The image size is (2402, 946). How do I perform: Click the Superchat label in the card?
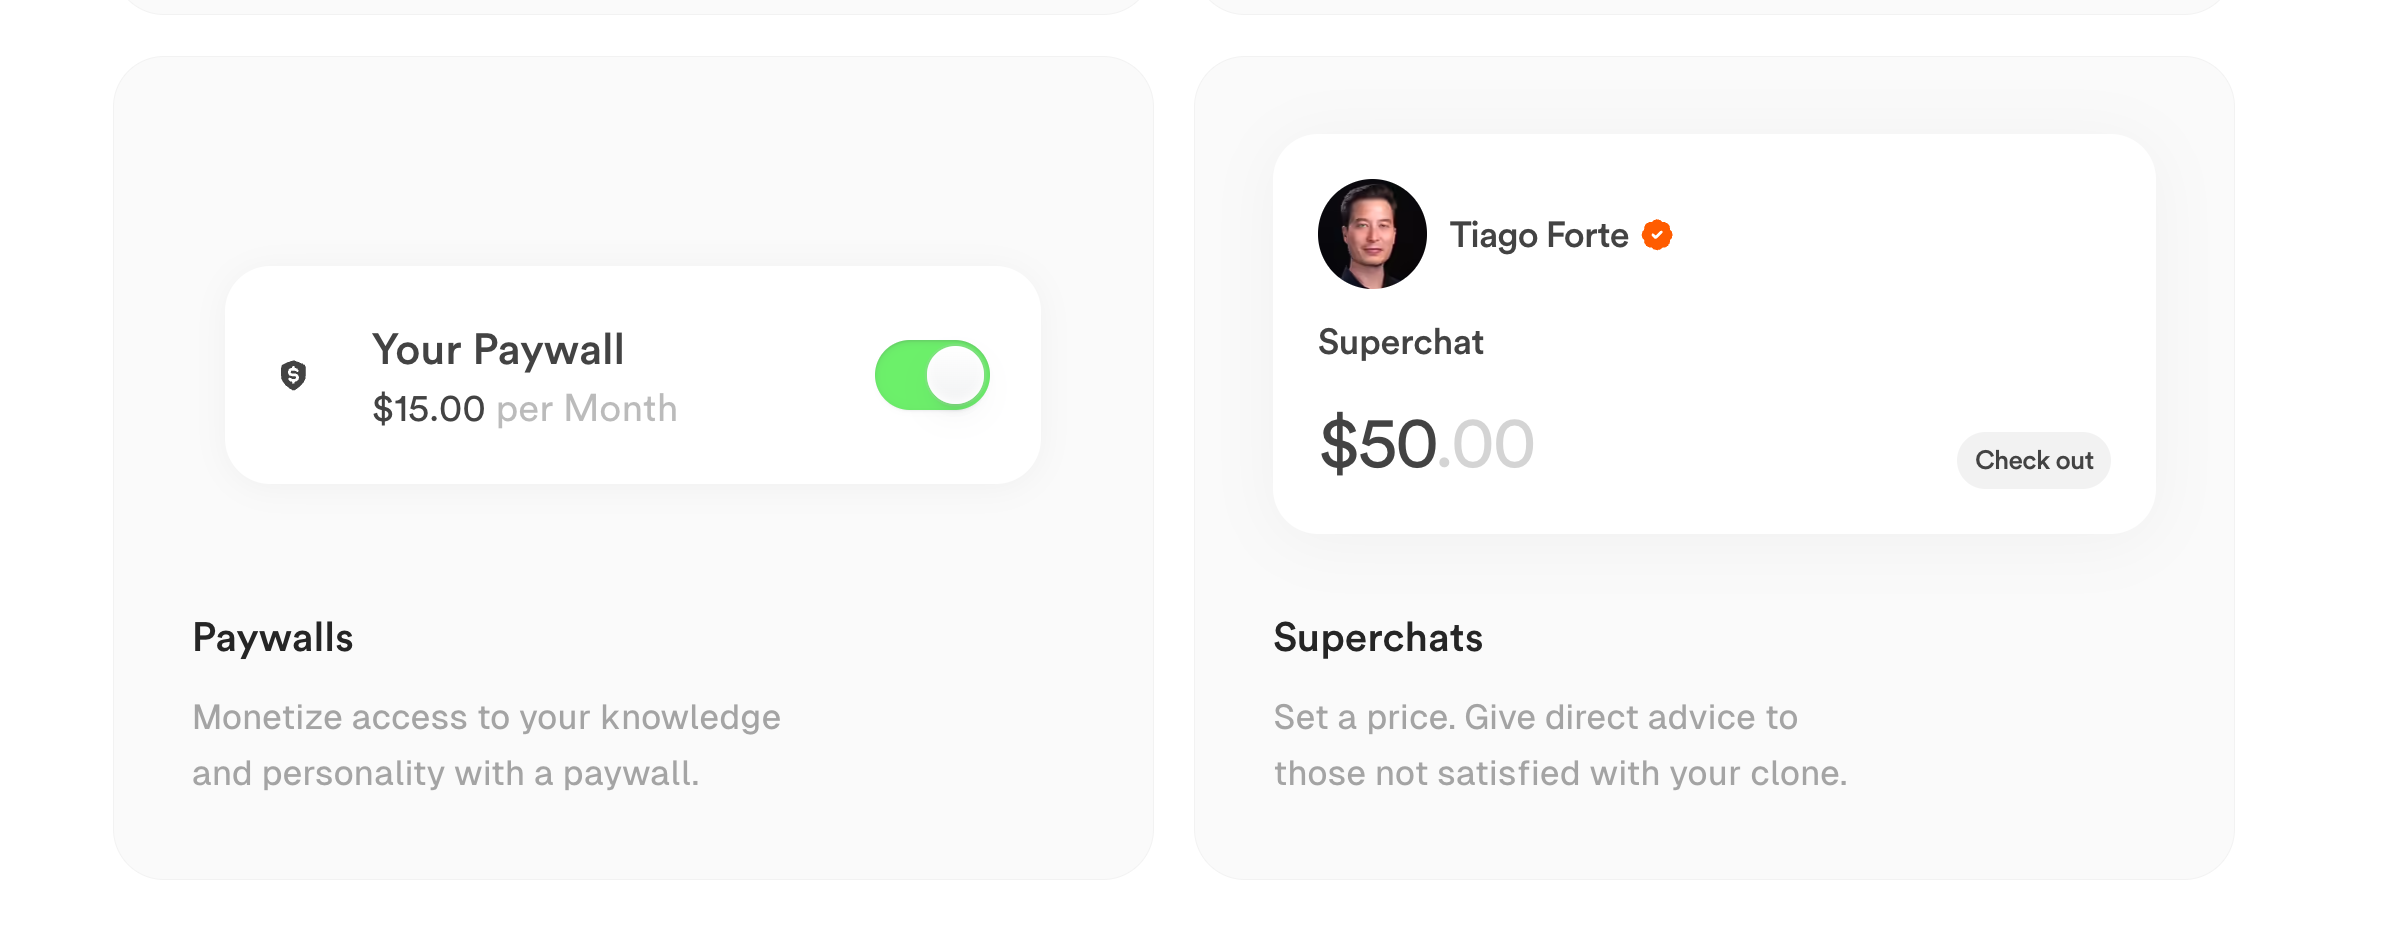tap(1400, 342)
